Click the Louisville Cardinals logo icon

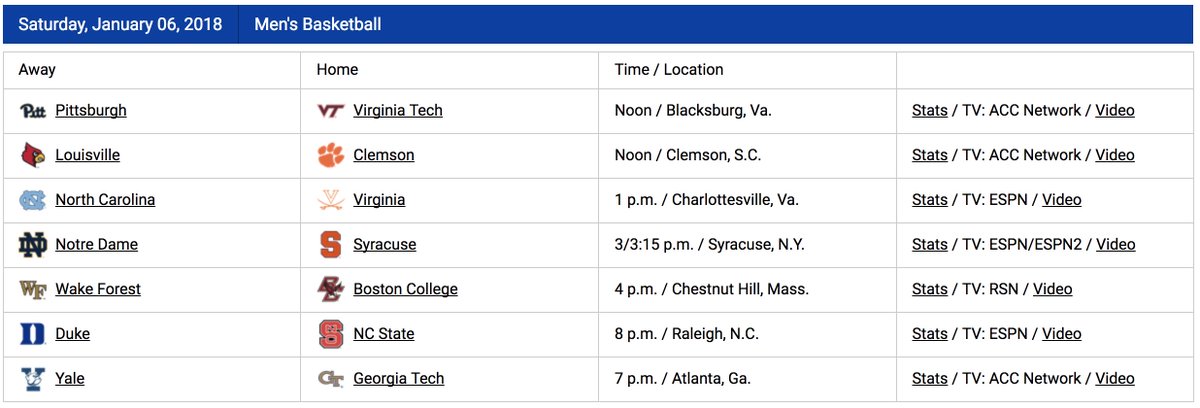pyautogui.click(x=33, y=155)
